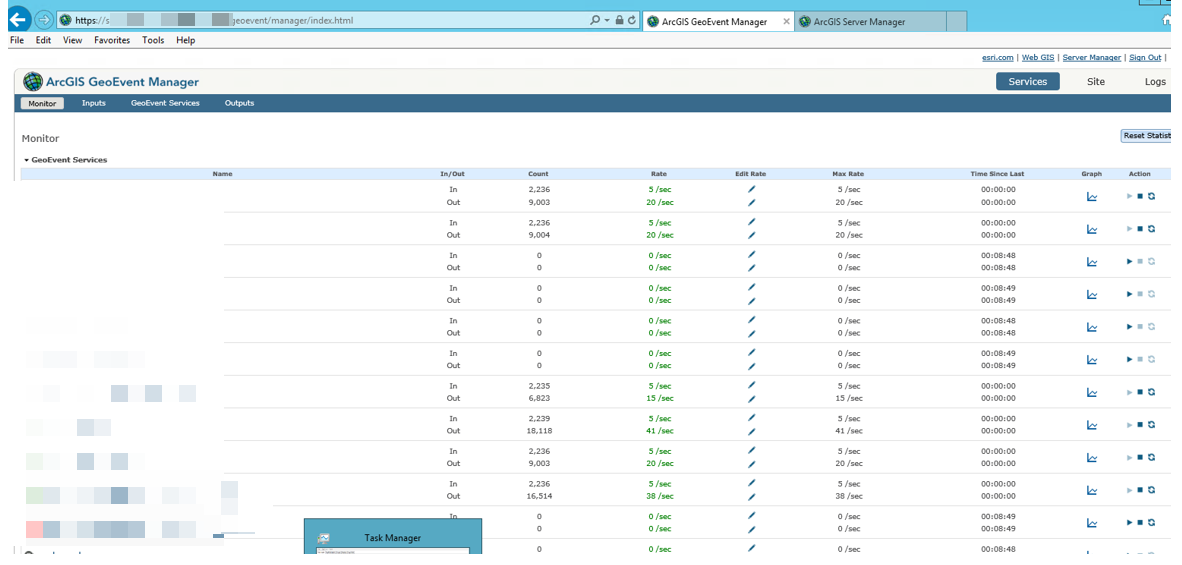Click the browser forward arrow
Screen dimensions: 1182x565
coord(44,20)
